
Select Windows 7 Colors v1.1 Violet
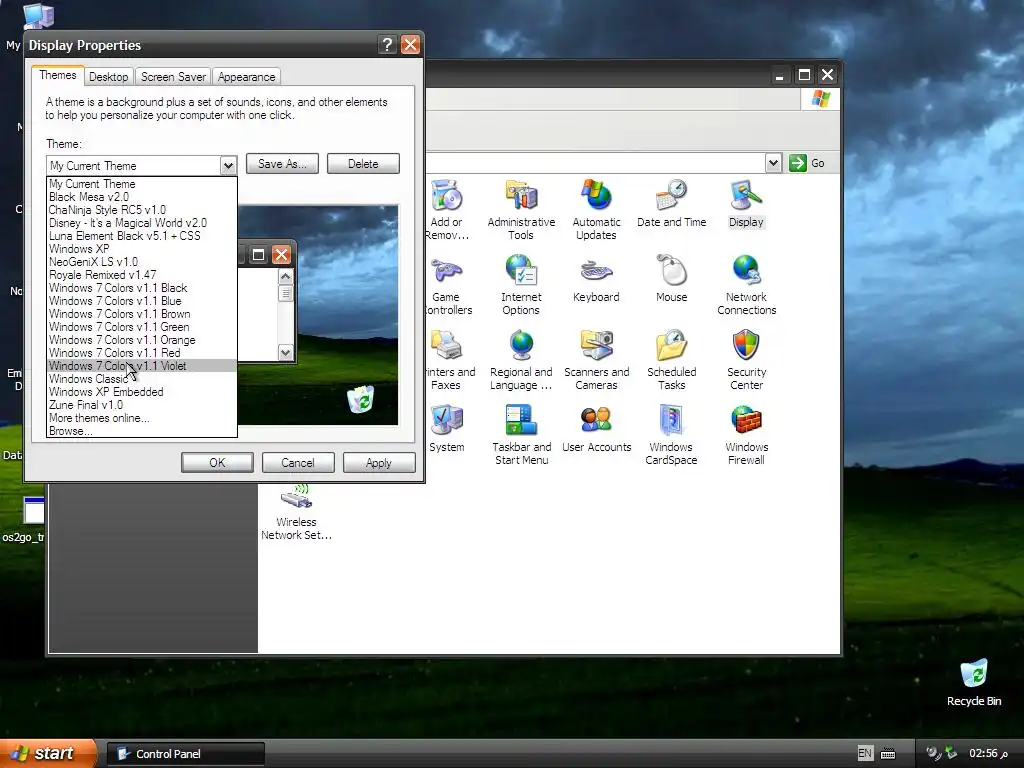click(x=142, y=366)
